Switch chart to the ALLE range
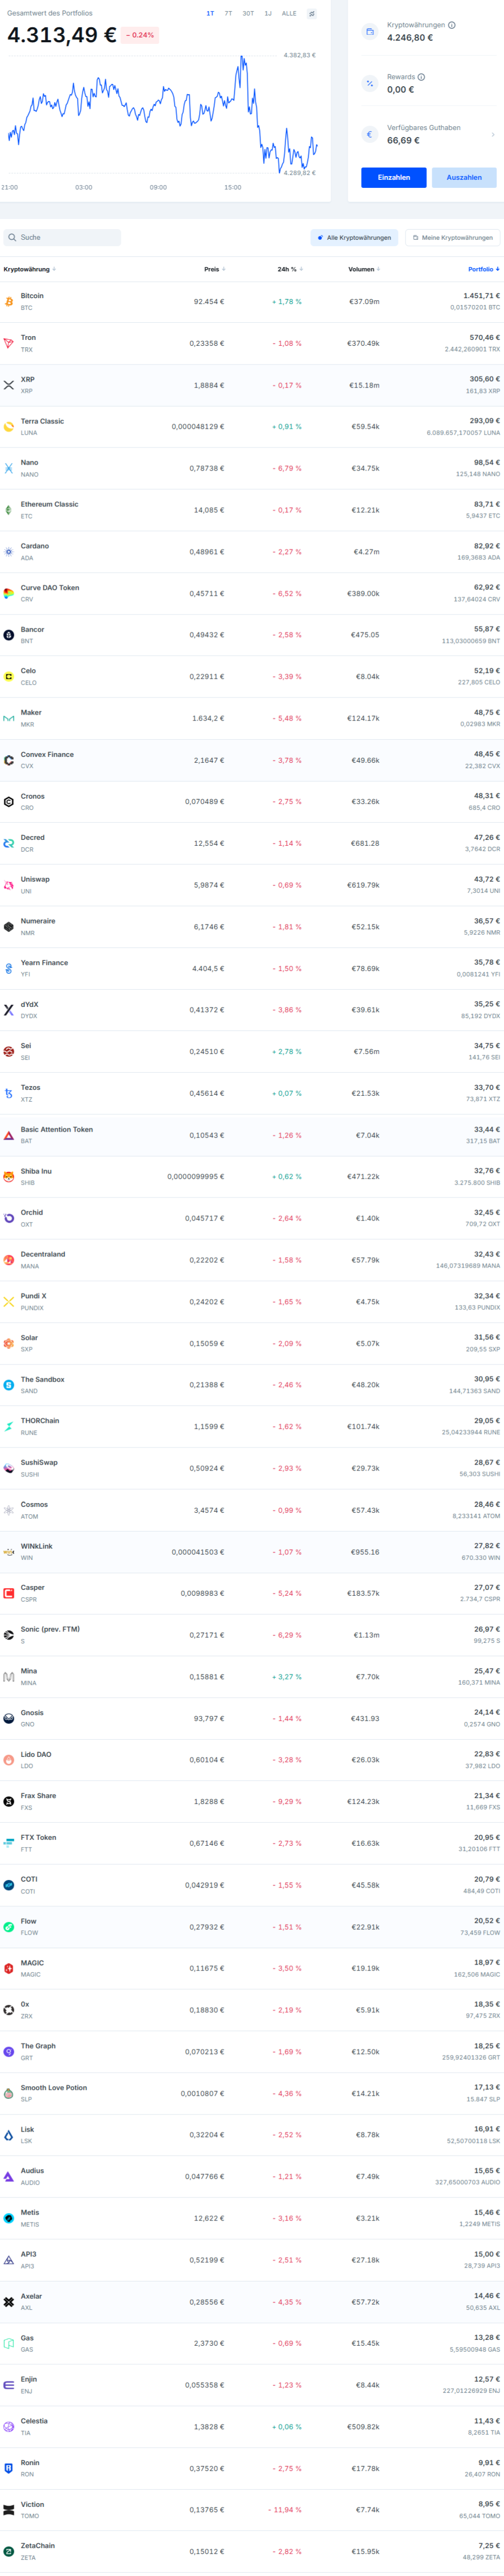This screenshot has height=2576, width=504. tap(289, 14)
